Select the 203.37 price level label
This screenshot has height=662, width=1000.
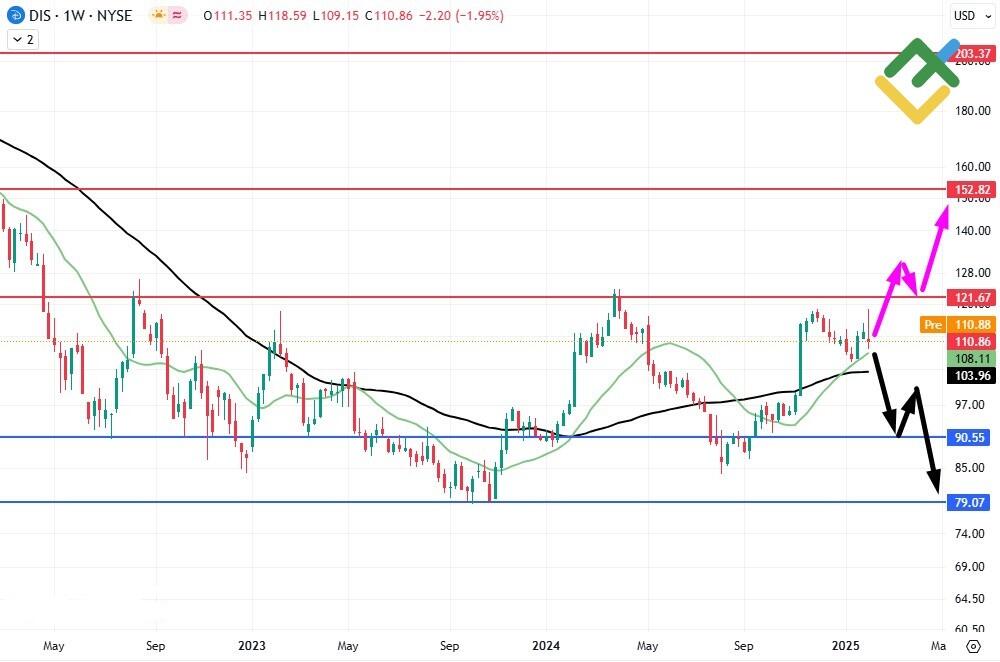pos(972,54)
